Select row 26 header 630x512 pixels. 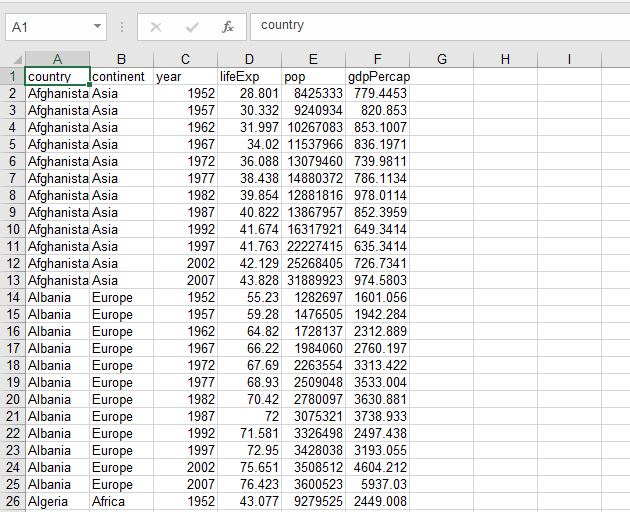[12, 501]
